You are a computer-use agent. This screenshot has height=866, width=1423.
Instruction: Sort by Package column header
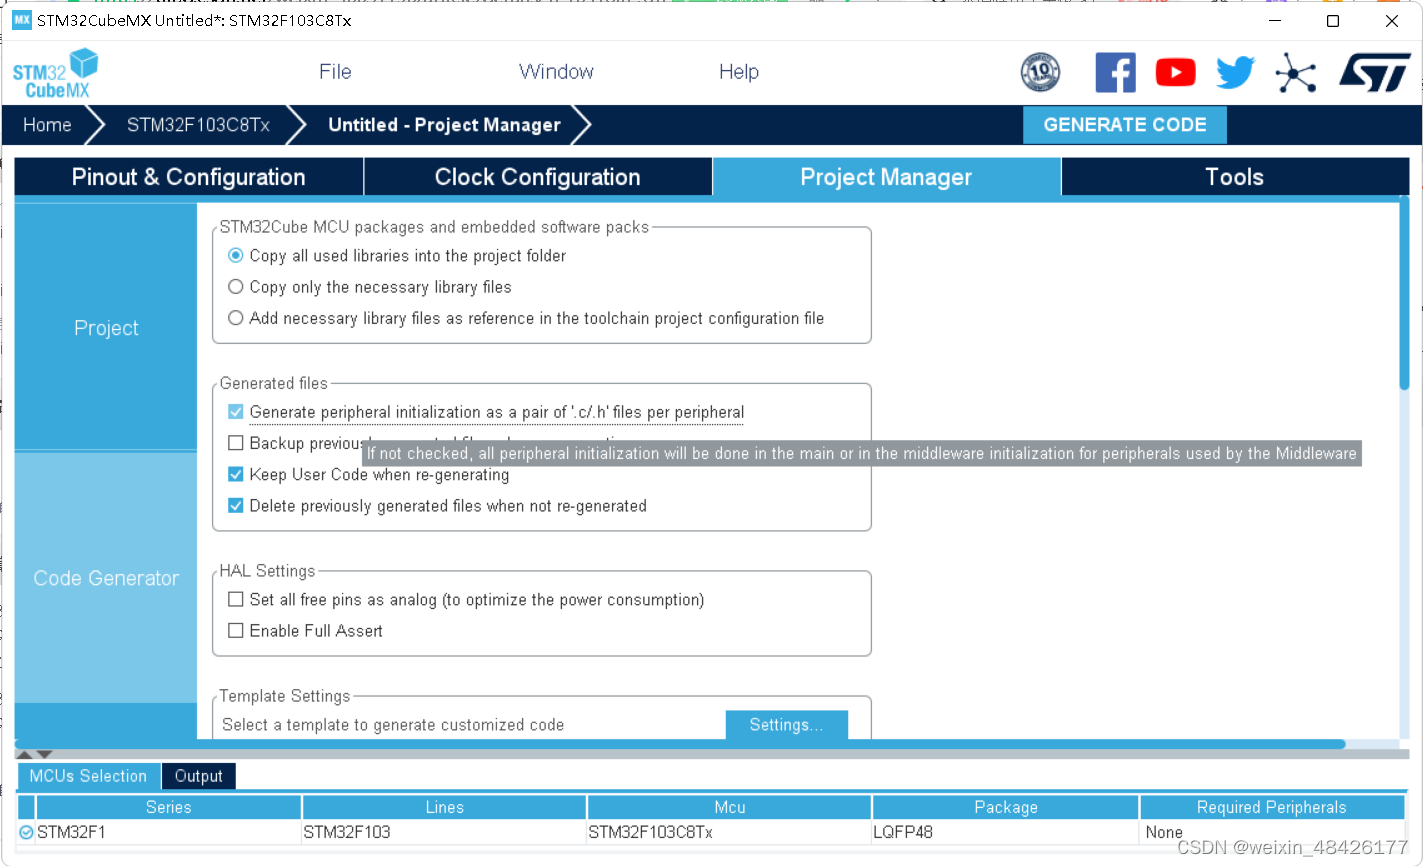point(1005,807)
